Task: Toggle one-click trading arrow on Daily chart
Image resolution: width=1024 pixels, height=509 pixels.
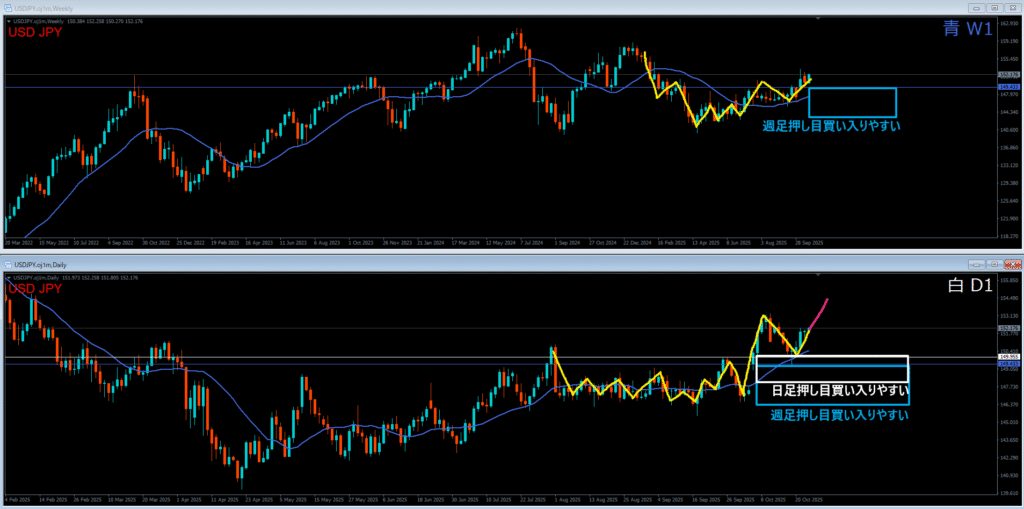Action: pos(9,275)
